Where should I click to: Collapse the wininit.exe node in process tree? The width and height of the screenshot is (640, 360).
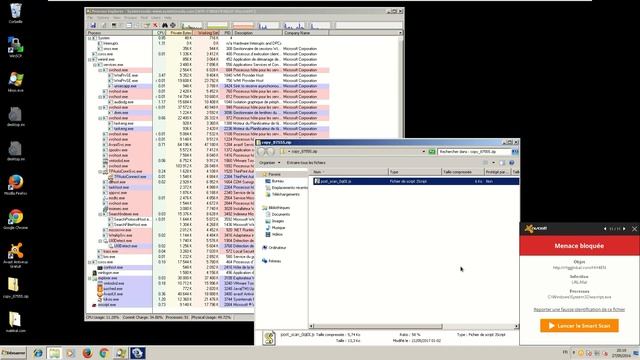click(90, 59)
